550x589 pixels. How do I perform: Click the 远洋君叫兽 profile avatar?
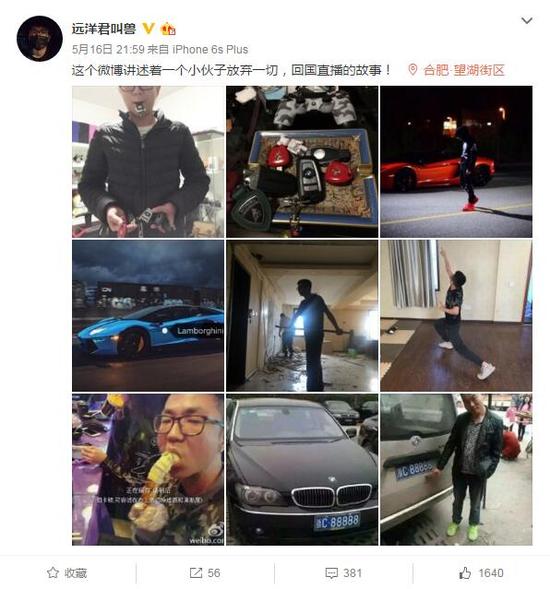point(39,39)
